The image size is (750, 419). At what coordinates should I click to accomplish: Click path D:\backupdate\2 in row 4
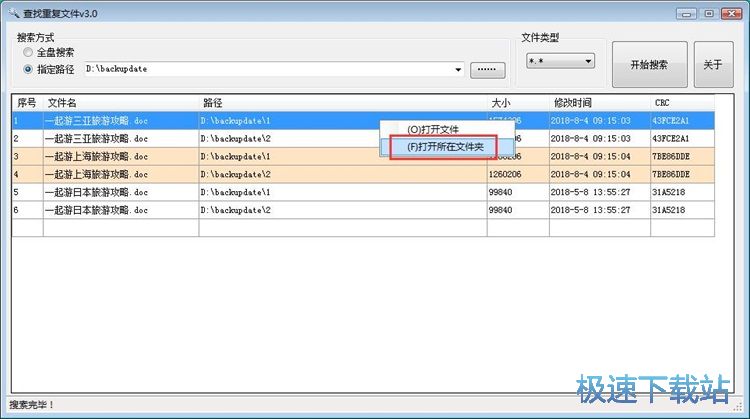coord(235,175)
